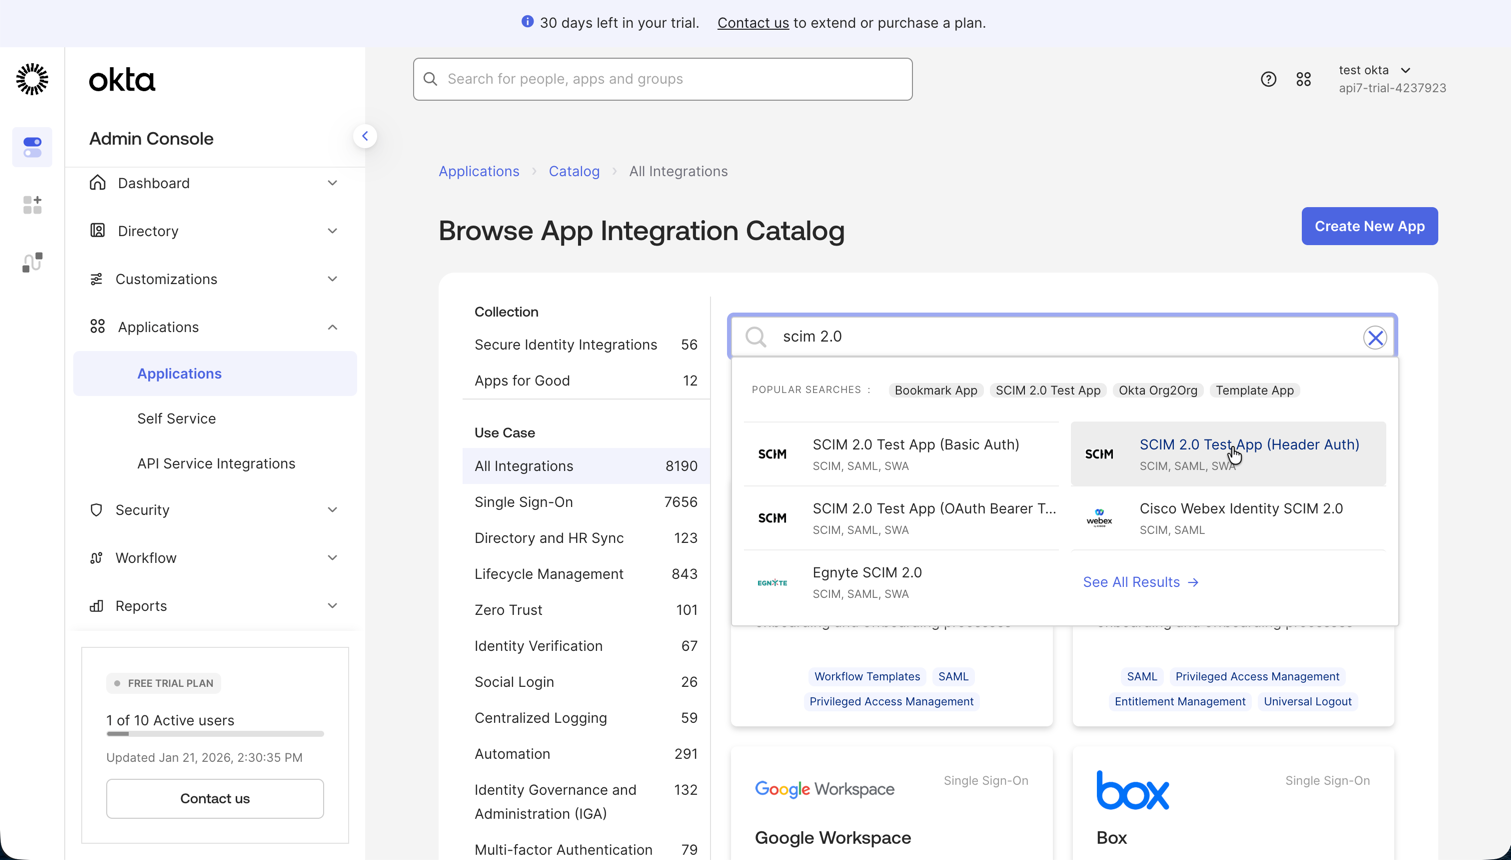Image resolution: width=1511 pixels, height=860 pixels.
Task: Open the help question-mark icon
Action: [x=1268, y=78]
